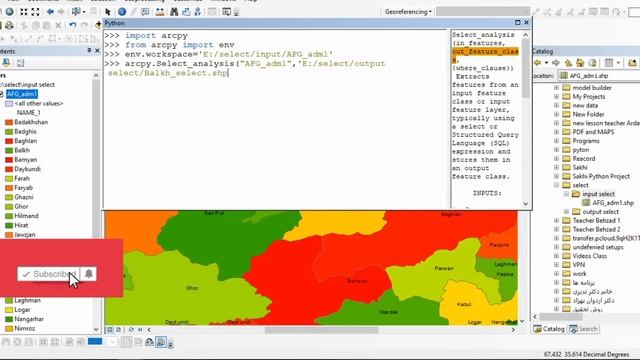Viewport: 640px width, 360px height.
Task: Open the Go To XY tool
Action: click(x=198, y=12)
